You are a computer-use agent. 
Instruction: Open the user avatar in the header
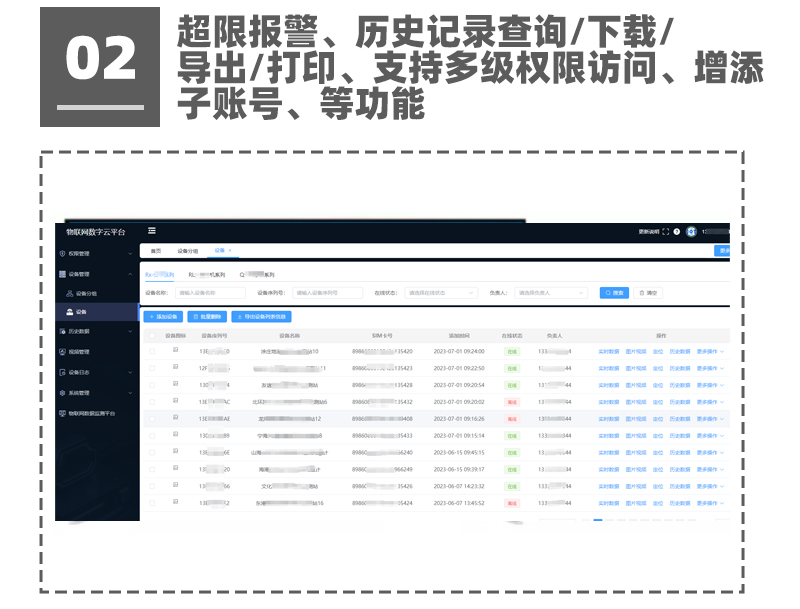[x=691, y=232]
